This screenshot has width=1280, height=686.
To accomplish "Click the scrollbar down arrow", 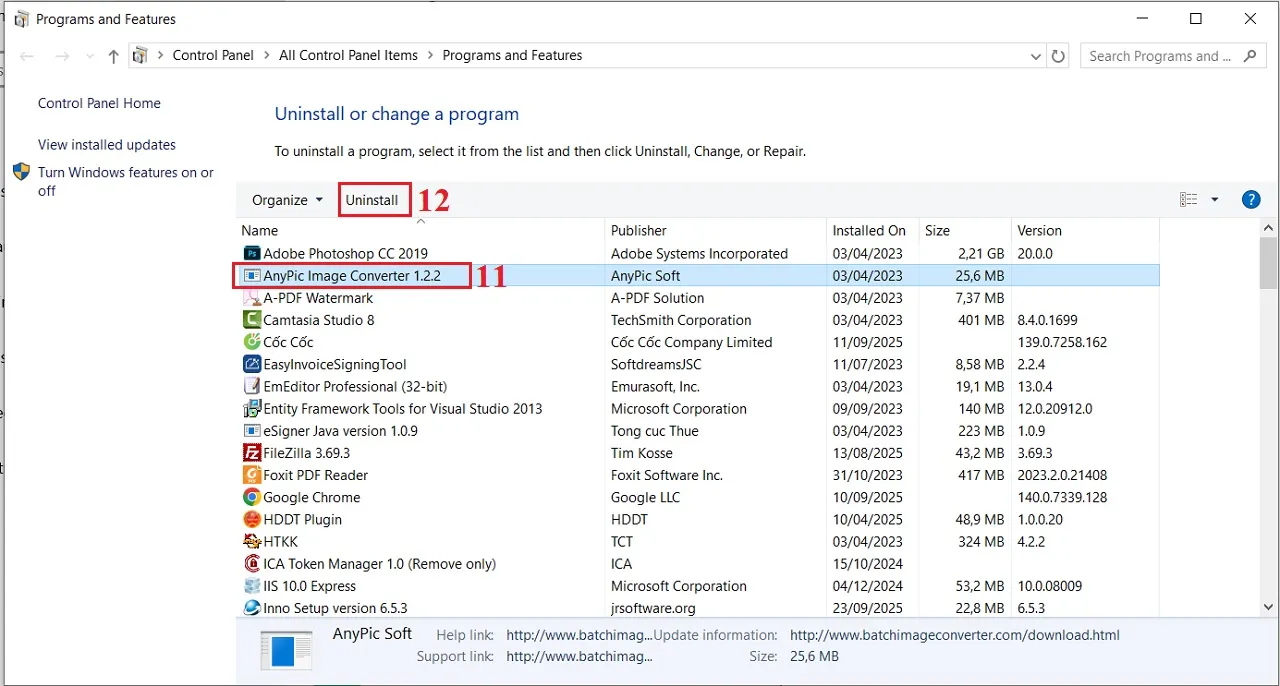I will click(x=1269, y=606).
